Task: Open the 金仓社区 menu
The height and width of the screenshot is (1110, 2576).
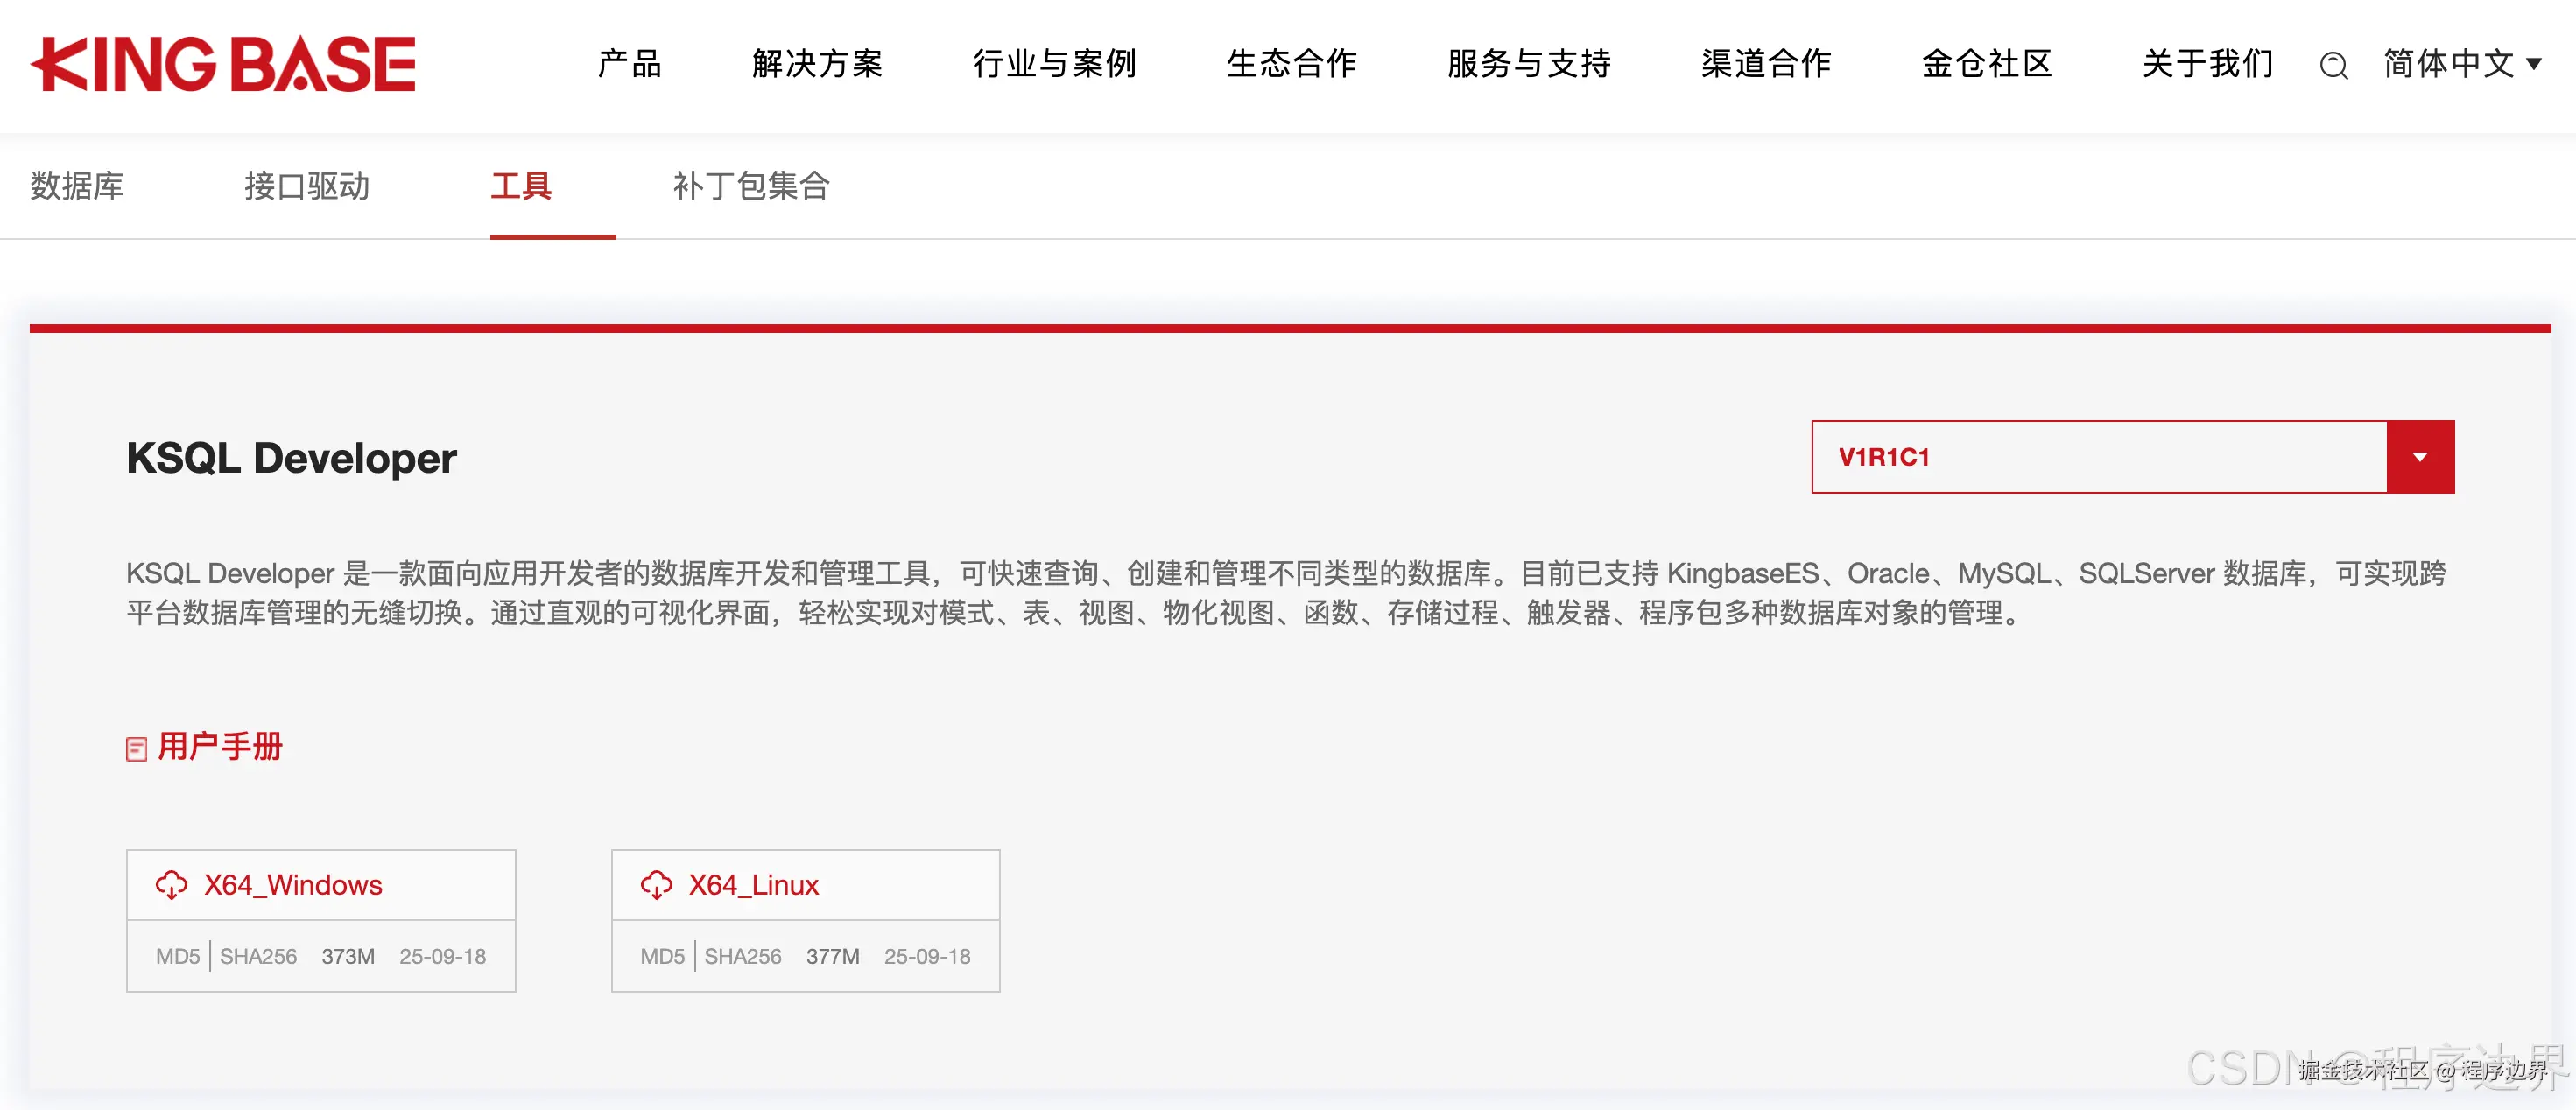Action: coord(1987,64)
